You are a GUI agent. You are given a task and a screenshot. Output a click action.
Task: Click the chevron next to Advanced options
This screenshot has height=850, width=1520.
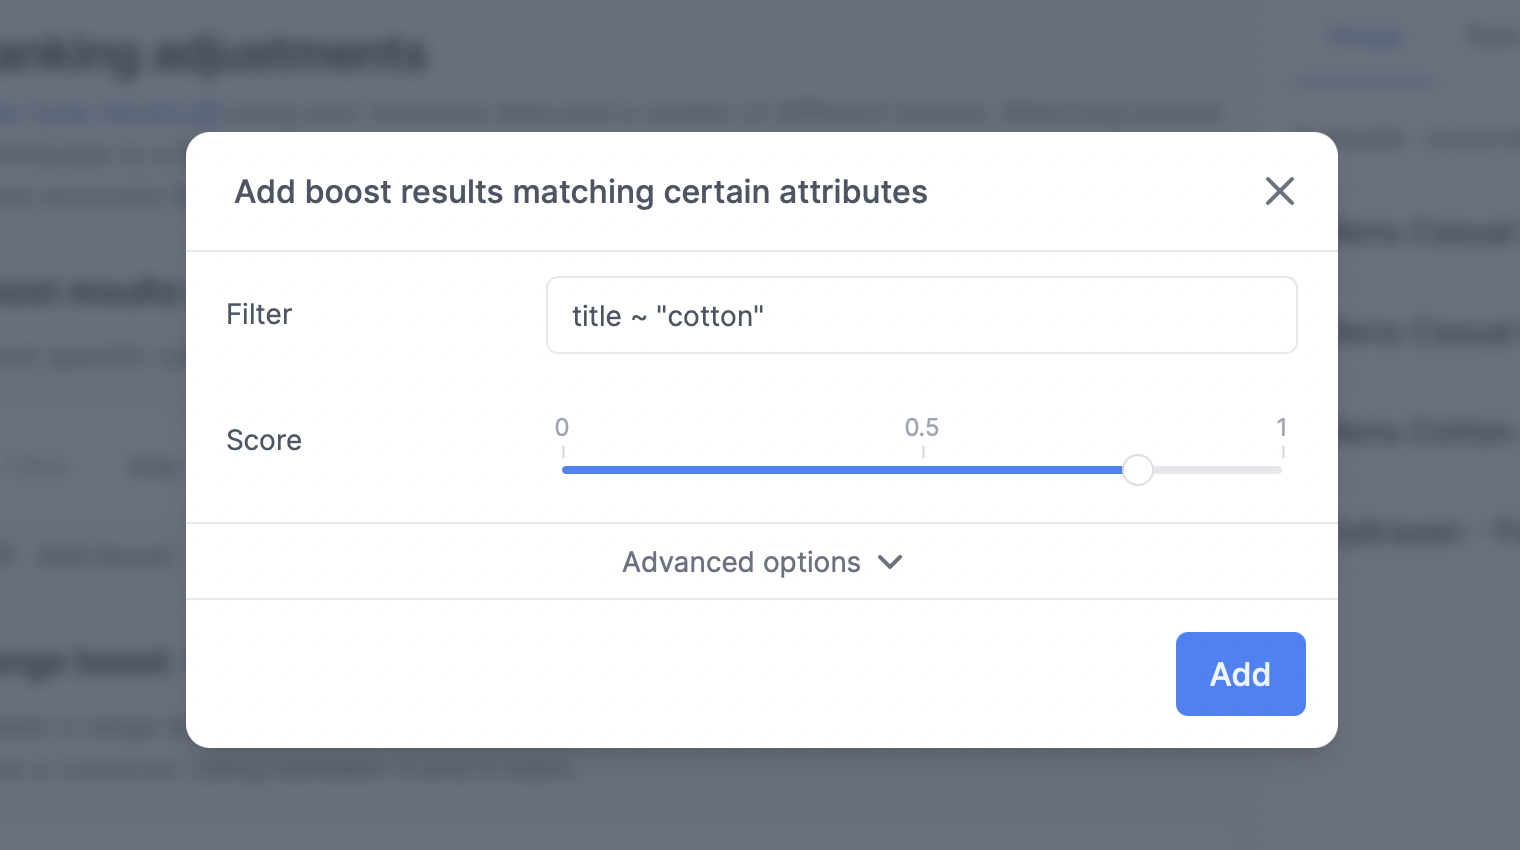click(x=890, y=562)
